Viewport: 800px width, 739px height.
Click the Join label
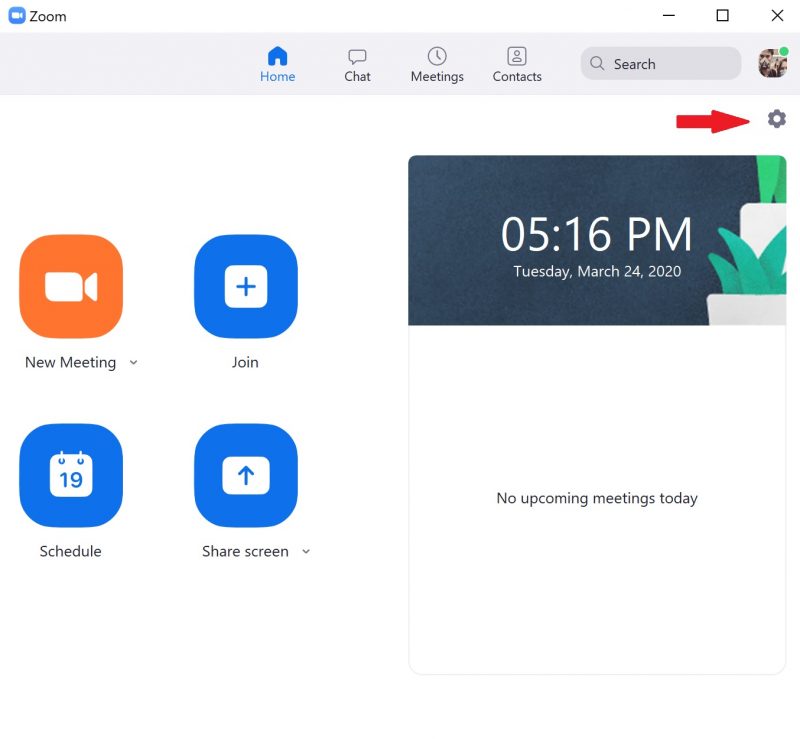tap(245, 362)
